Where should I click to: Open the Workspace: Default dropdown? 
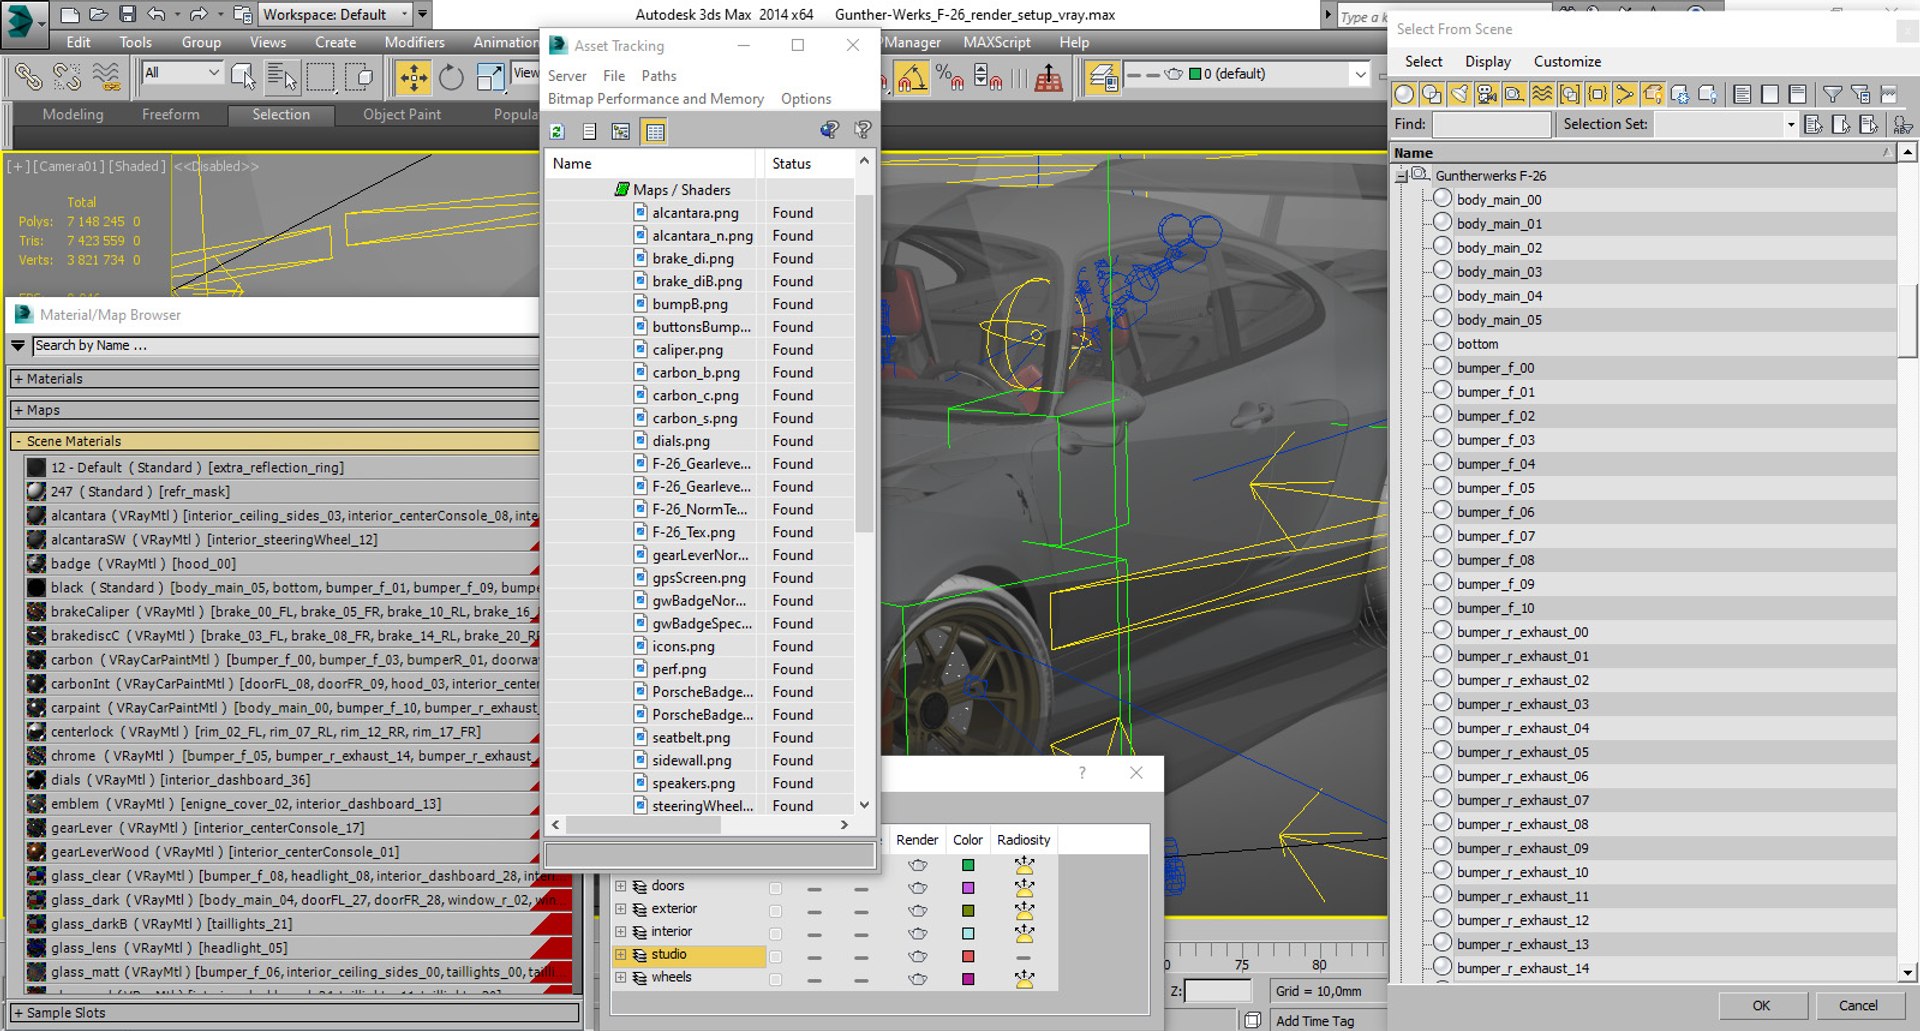[335, 14]
